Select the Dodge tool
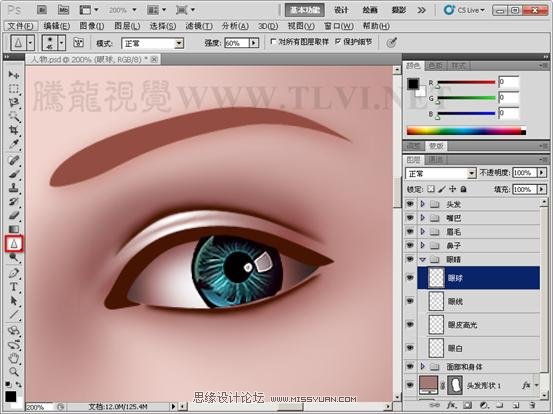Viewport: 553px width, 414px height. (14, 257)
